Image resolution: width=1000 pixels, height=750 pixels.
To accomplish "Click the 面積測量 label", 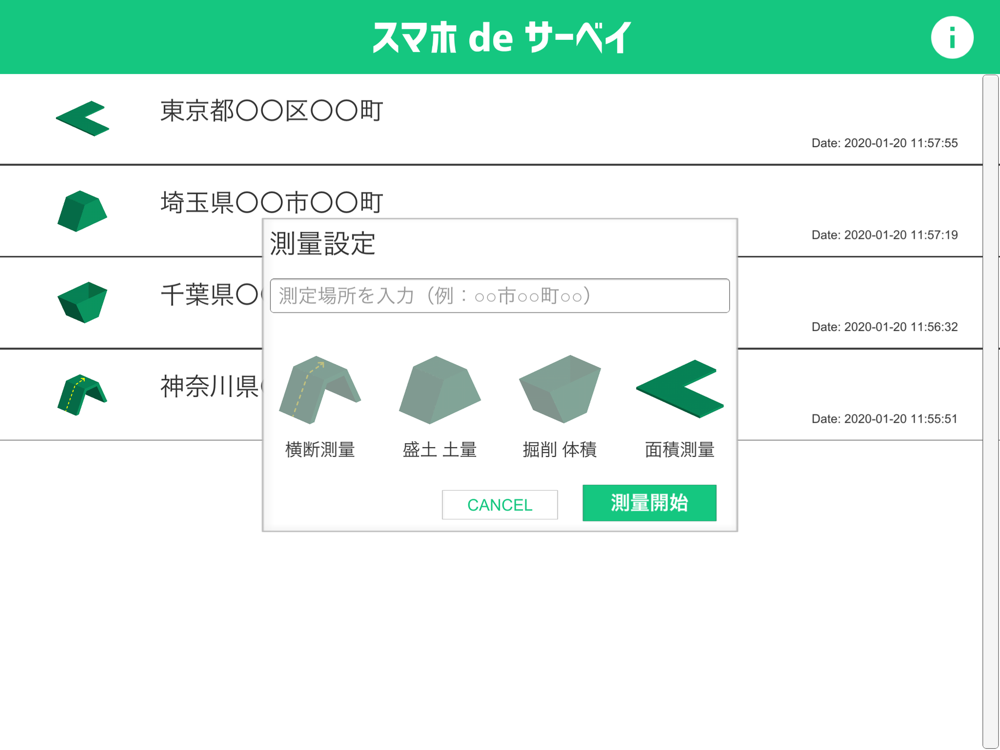I will [x=680, y=450].
